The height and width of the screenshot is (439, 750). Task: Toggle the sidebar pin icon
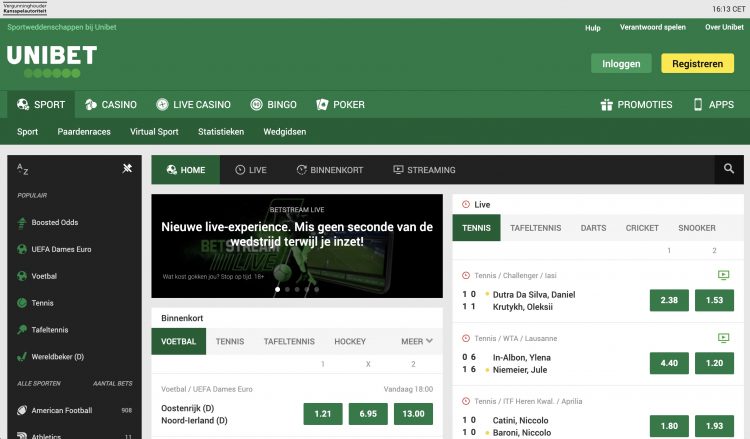click(127, 168)
